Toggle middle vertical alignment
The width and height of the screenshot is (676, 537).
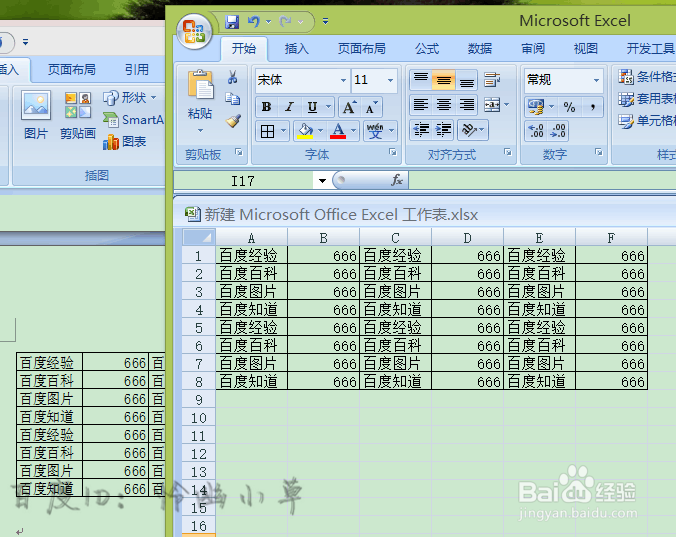[x=444, y=80]
